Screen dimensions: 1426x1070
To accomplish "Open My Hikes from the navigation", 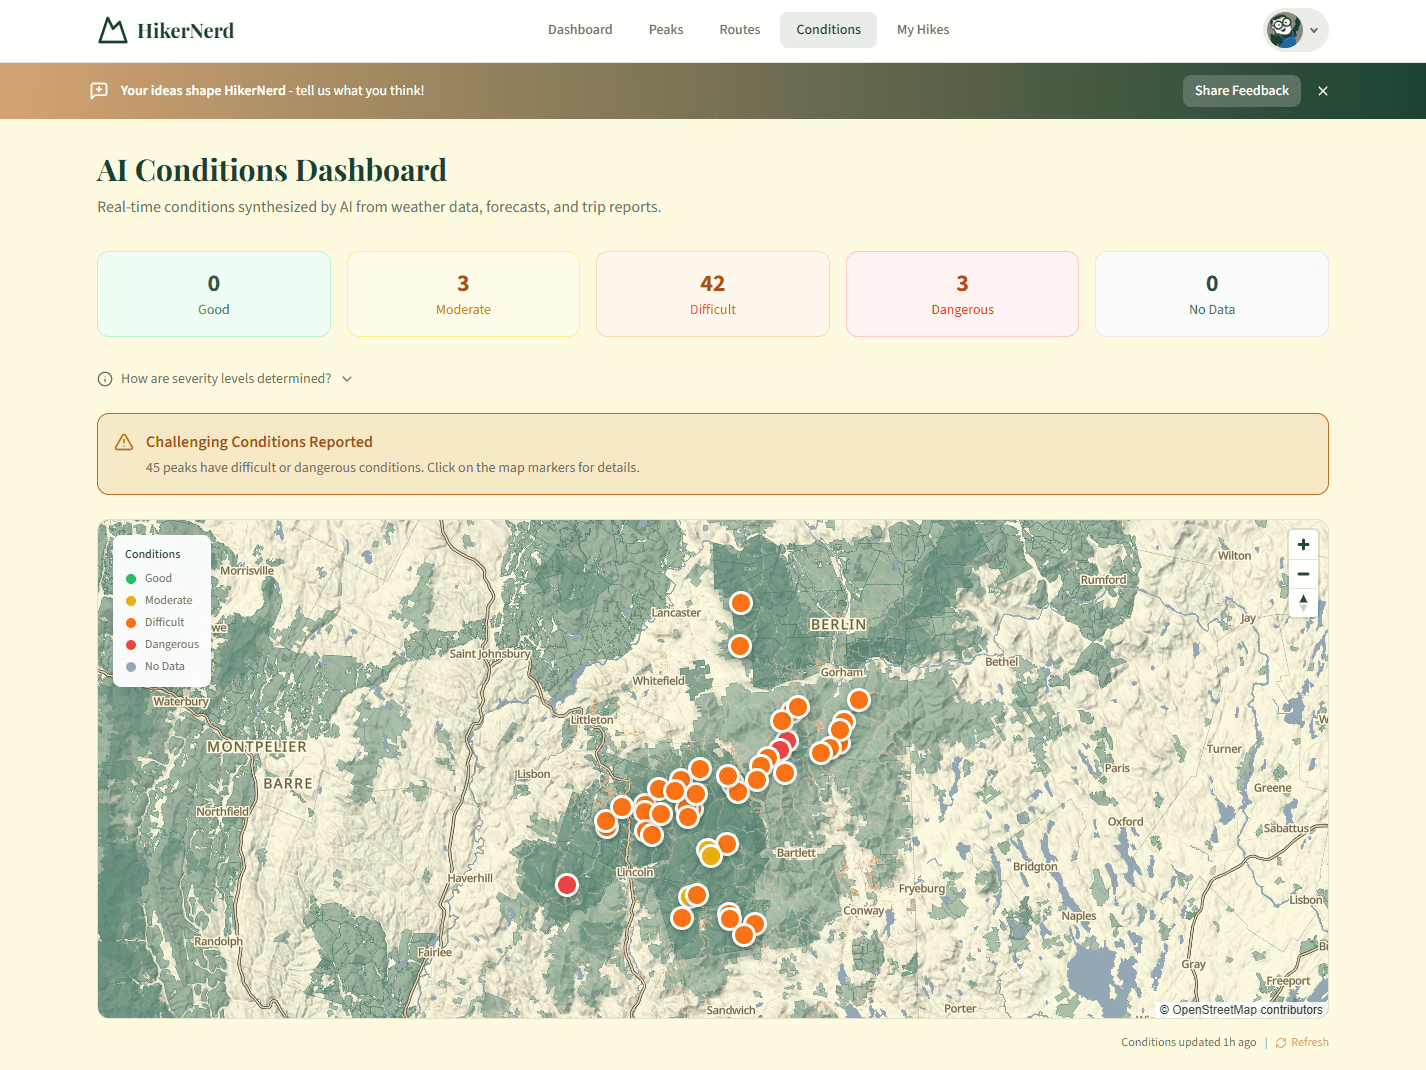I will 922,29.
